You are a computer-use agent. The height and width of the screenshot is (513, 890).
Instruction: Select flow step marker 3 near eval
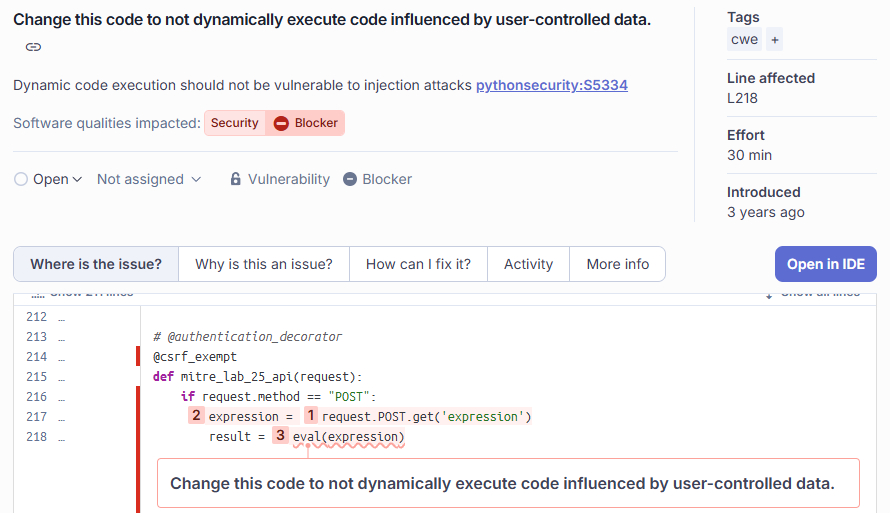[x=280, y=436]
